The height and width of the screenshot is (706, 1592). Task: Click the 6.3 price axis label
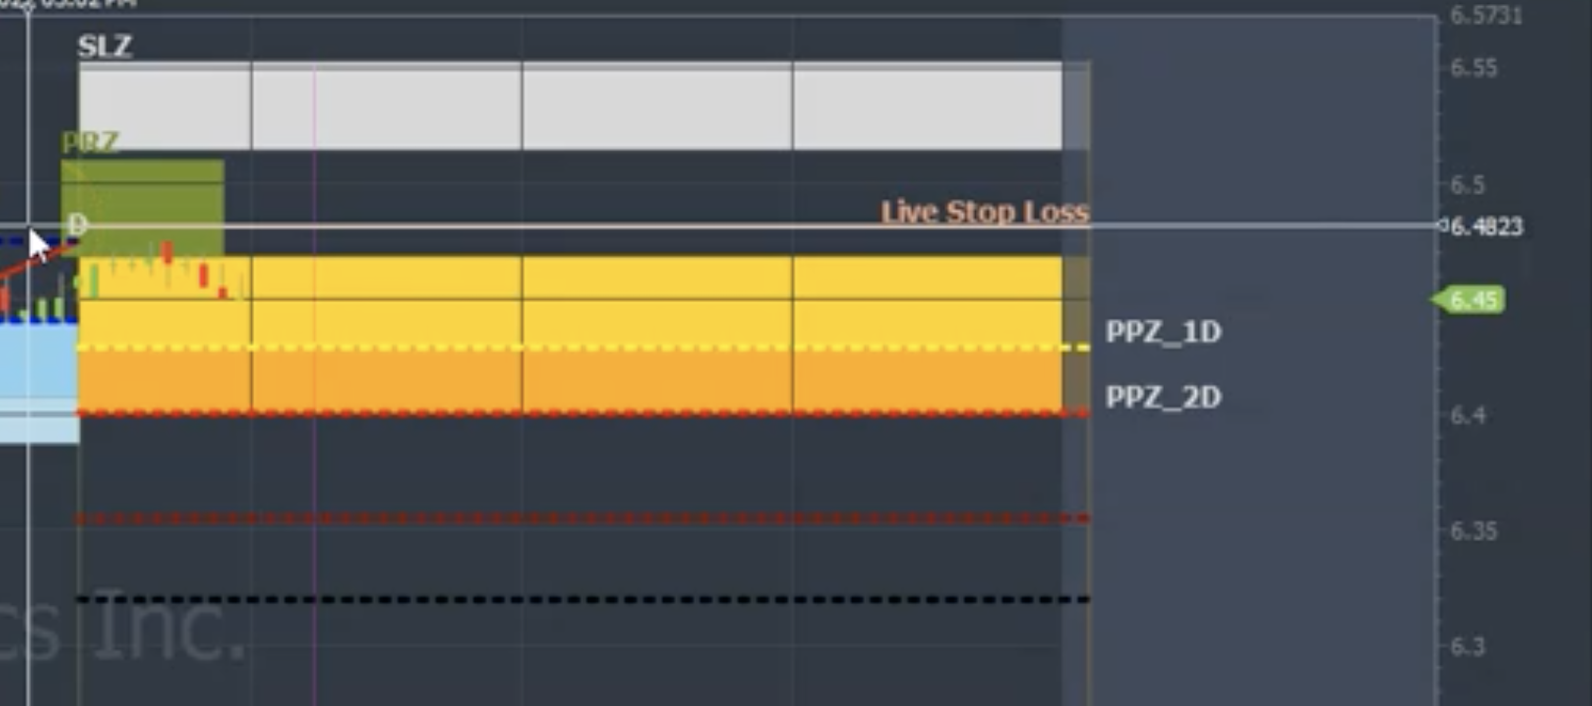click(1467, 646)
